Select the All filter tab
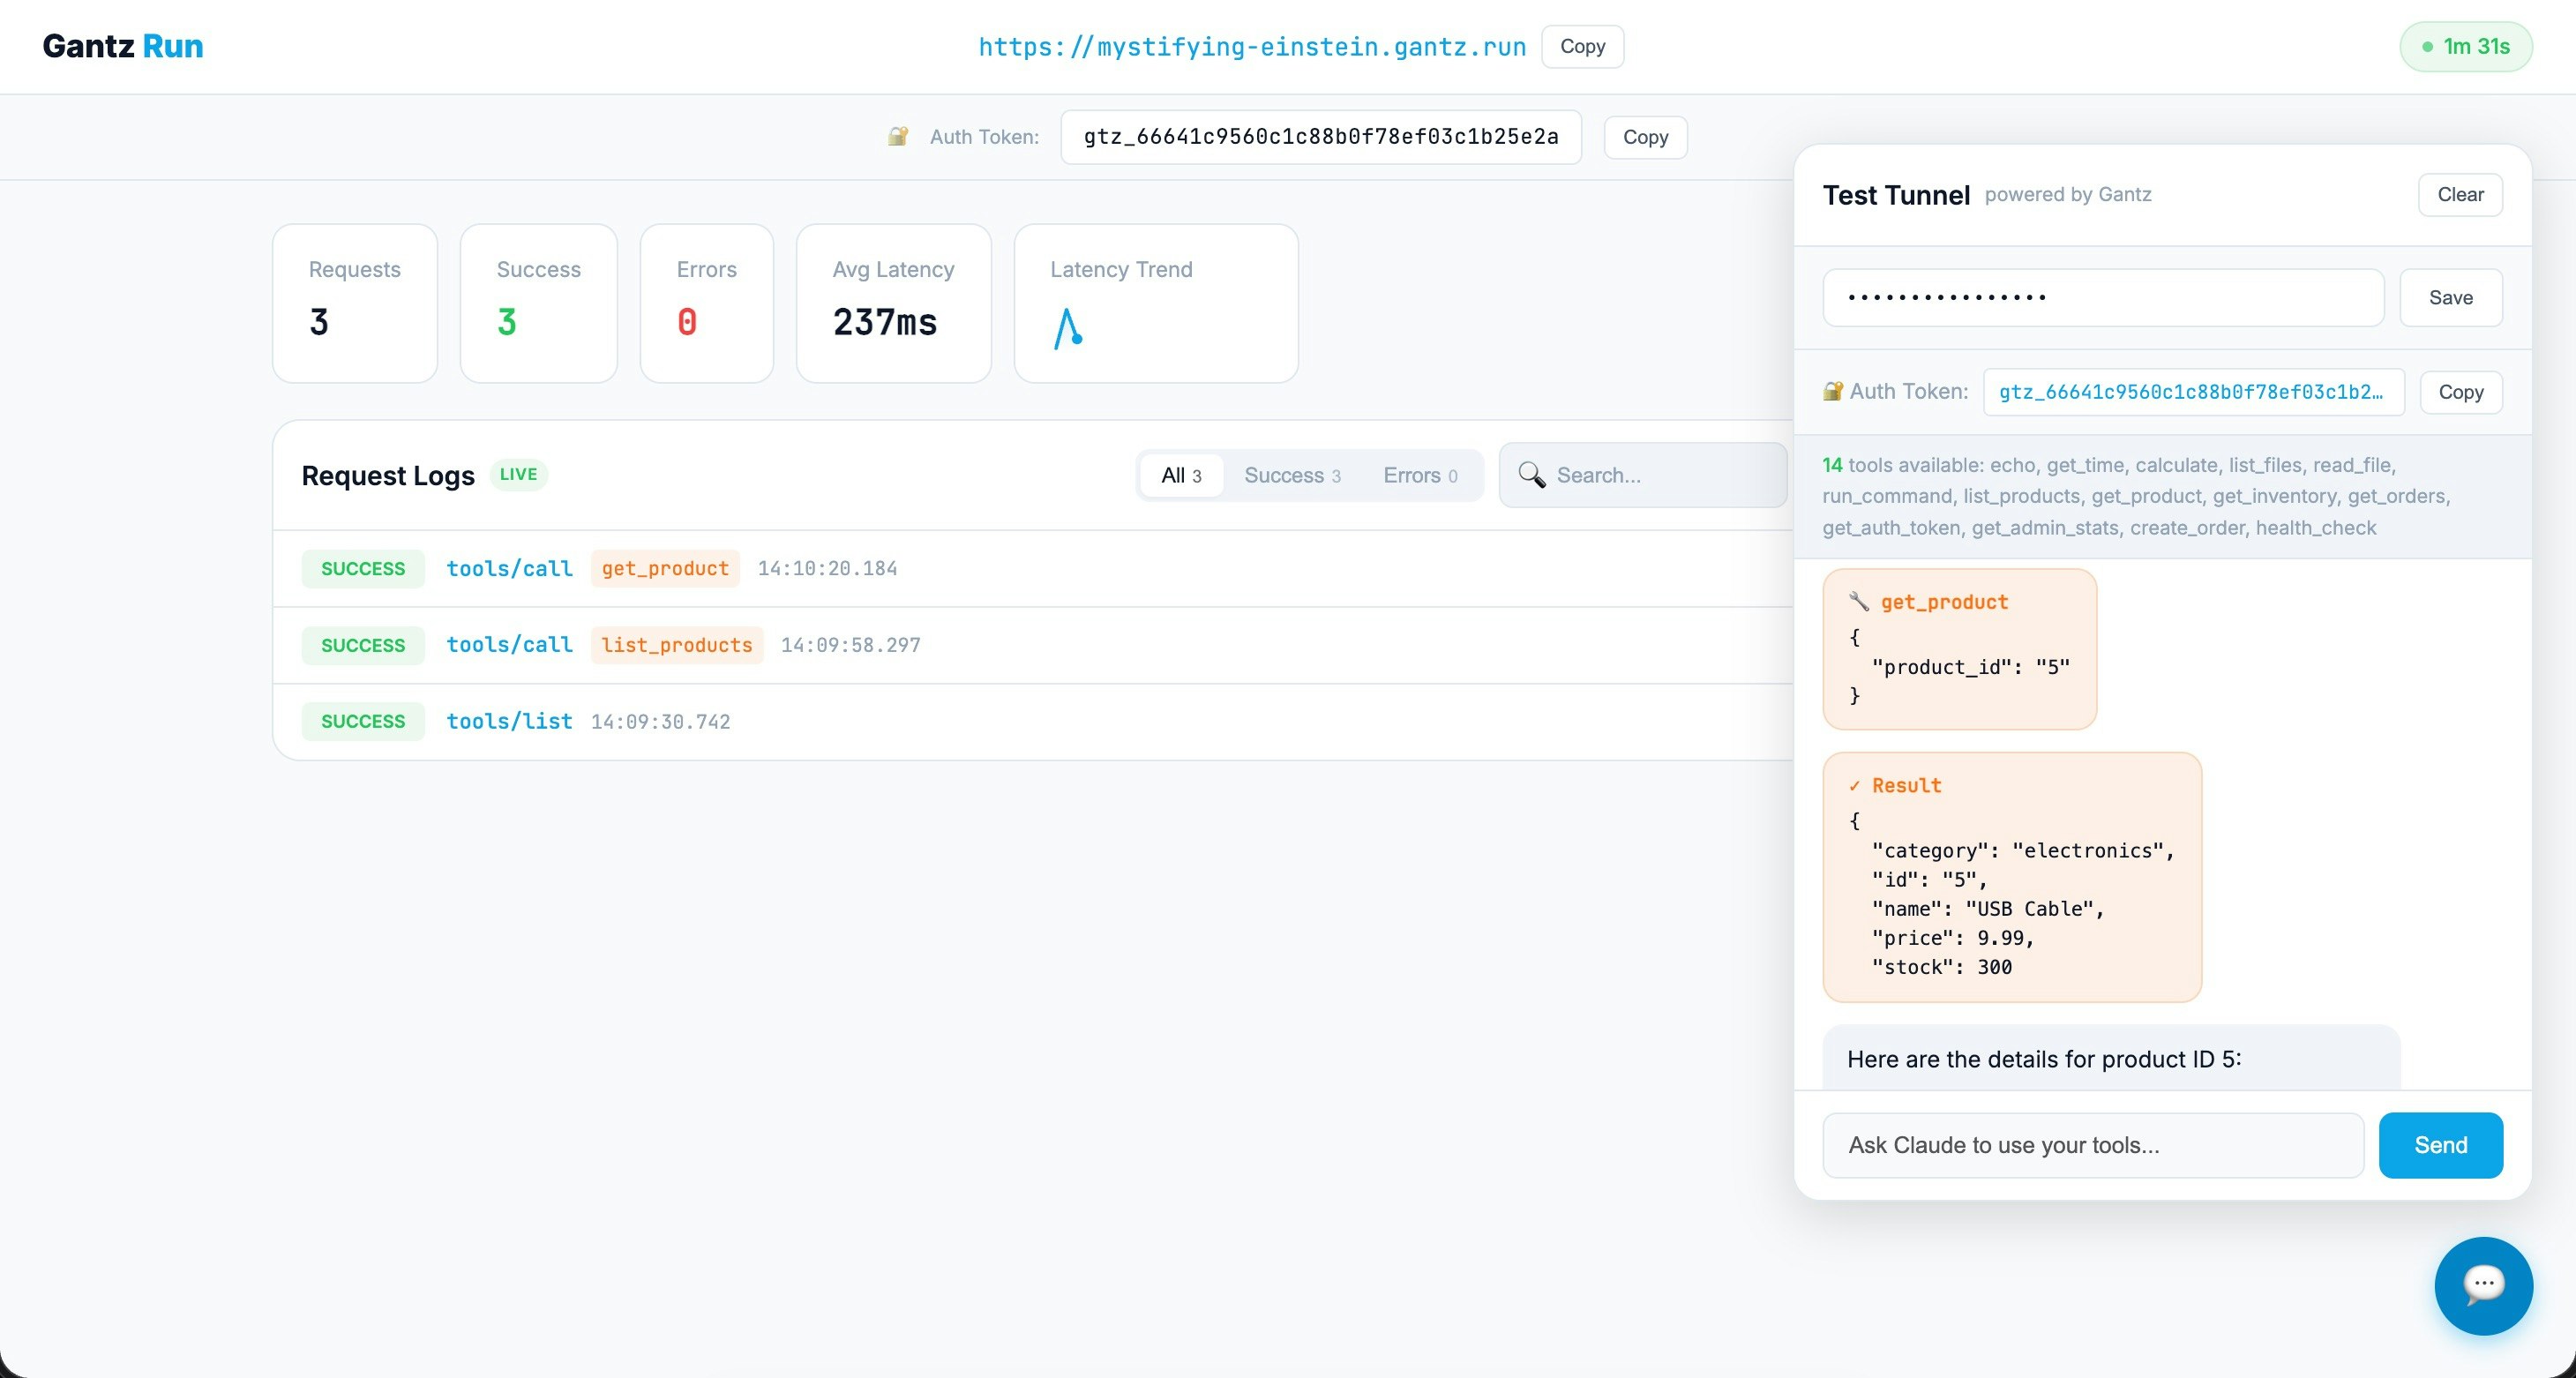Screen dimensions: 2576x1378 point(1180,475)
